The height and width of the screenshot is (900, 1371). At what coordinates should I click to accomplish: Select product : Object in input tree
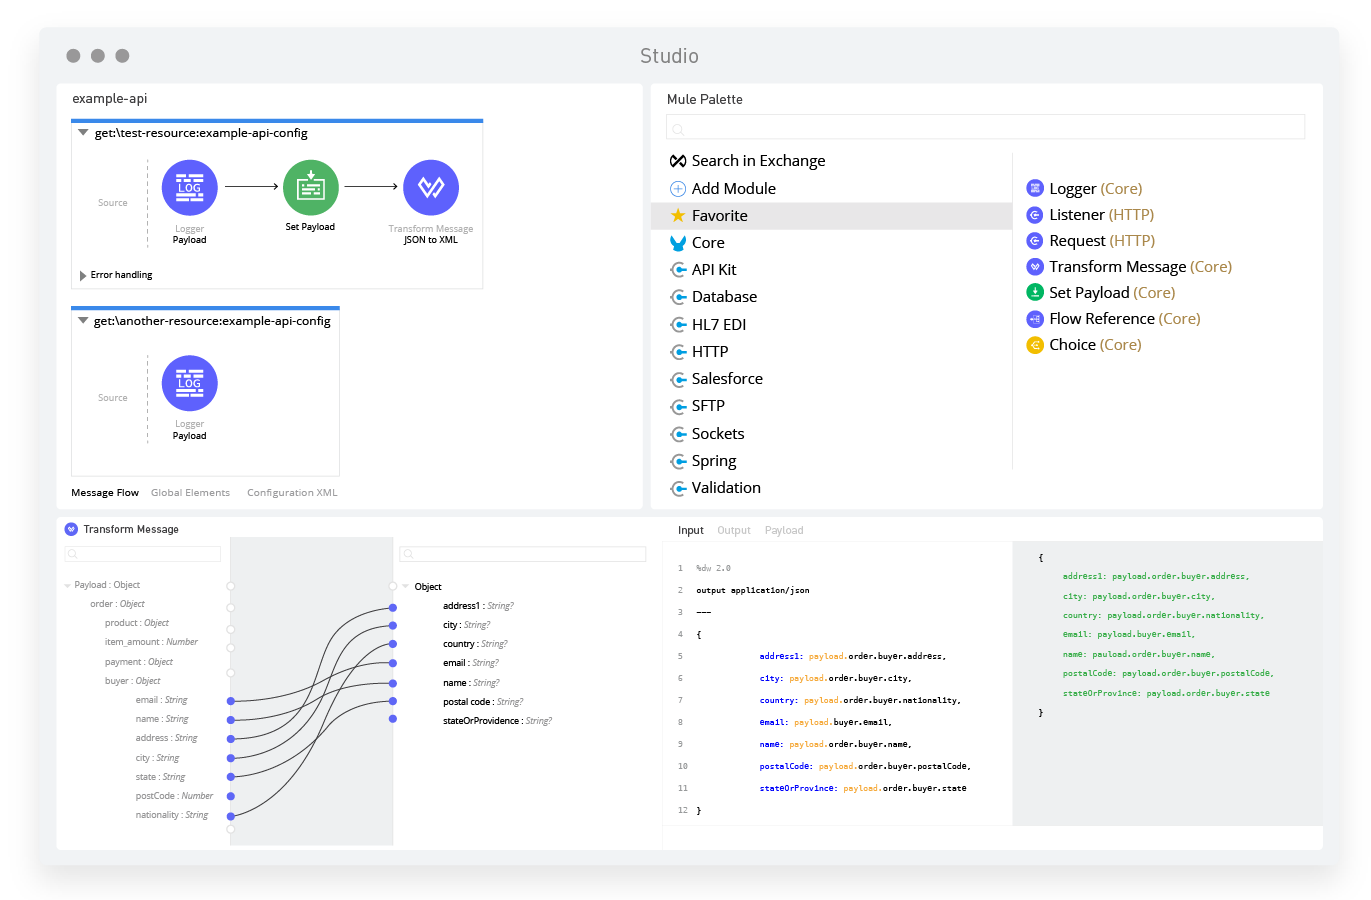pyautogui.click(x=137, y=623)
